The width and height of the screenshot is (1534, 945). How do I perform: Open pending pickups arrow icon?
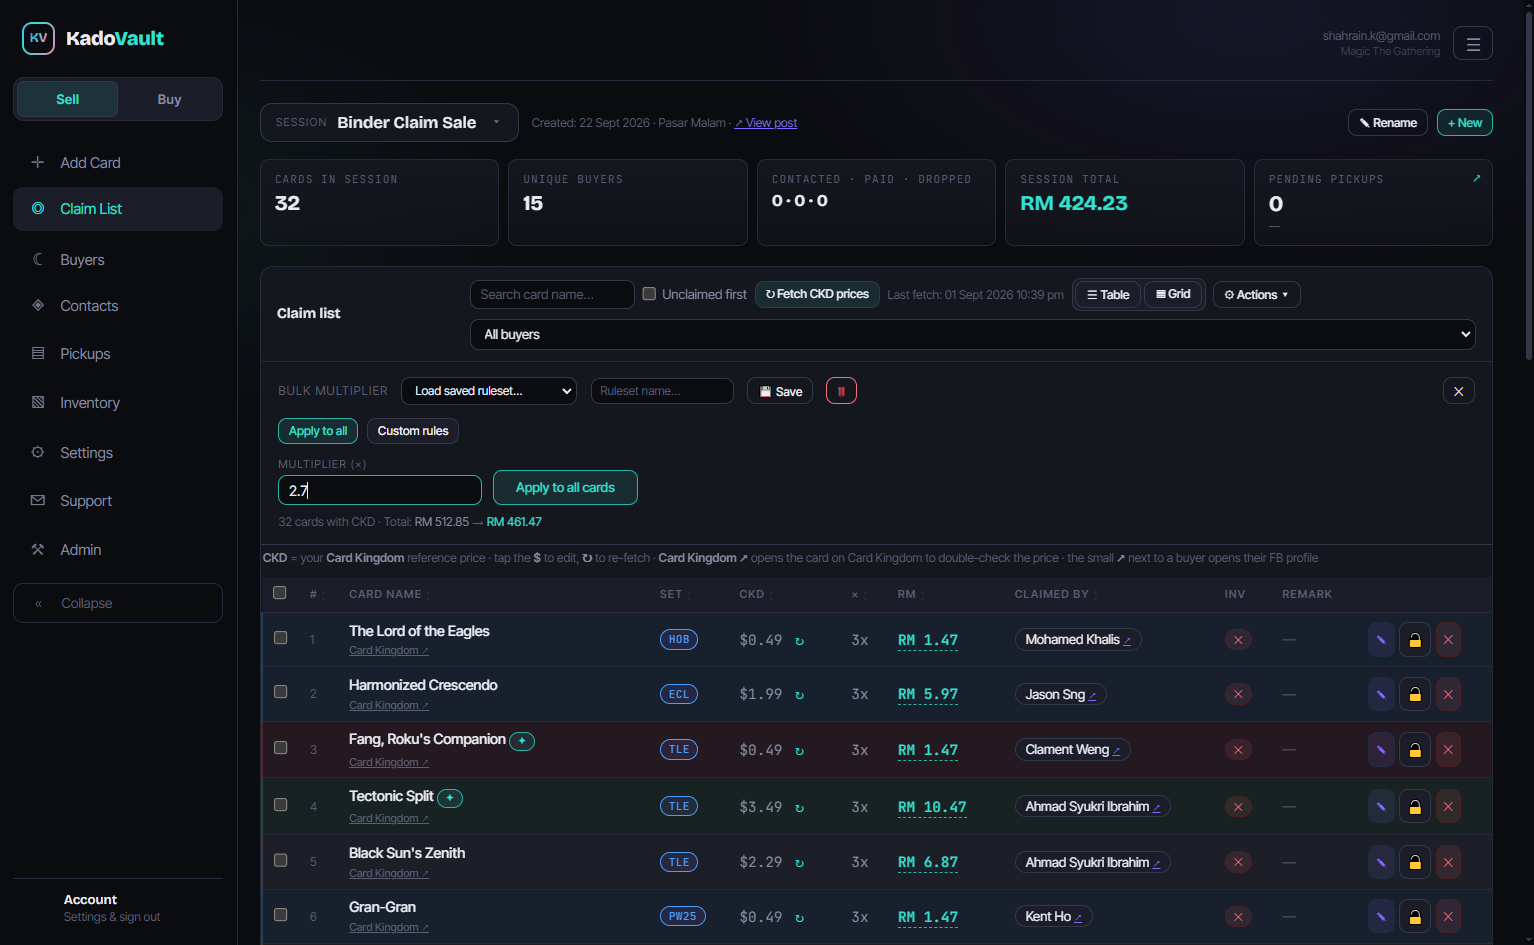click(1476, 178)
